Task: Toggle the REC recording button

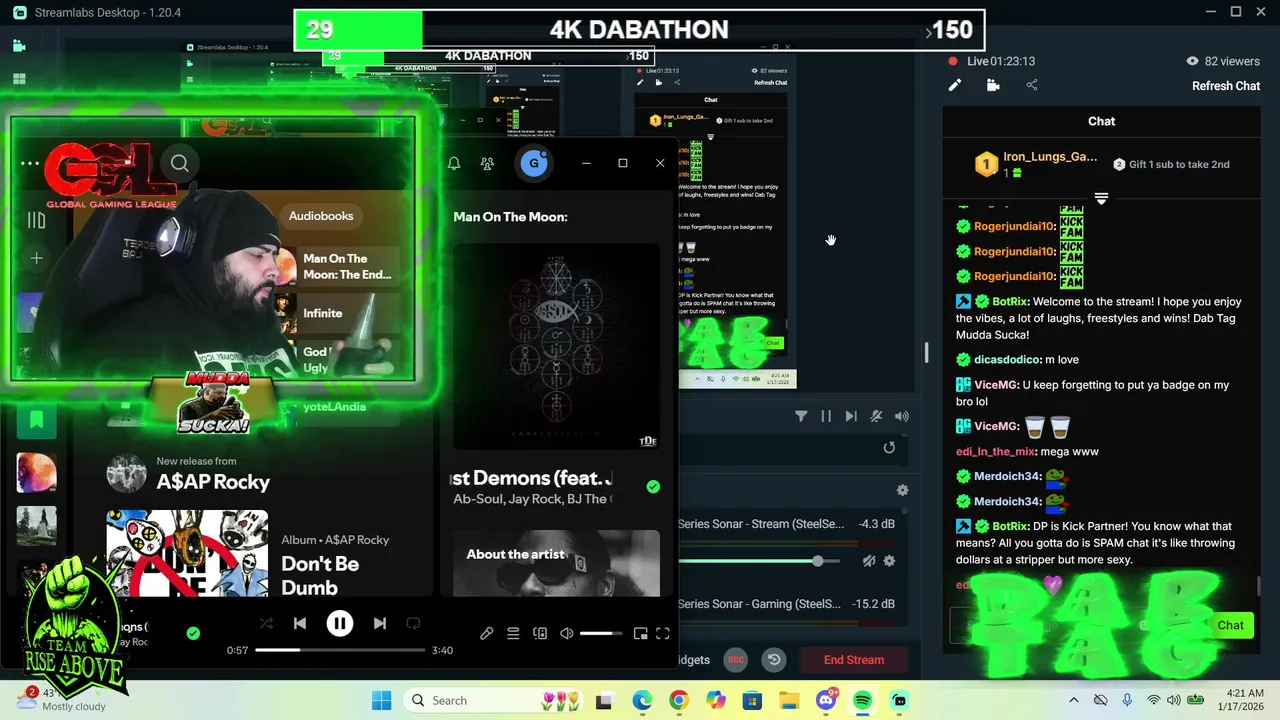Action: [x=736, y=660]
